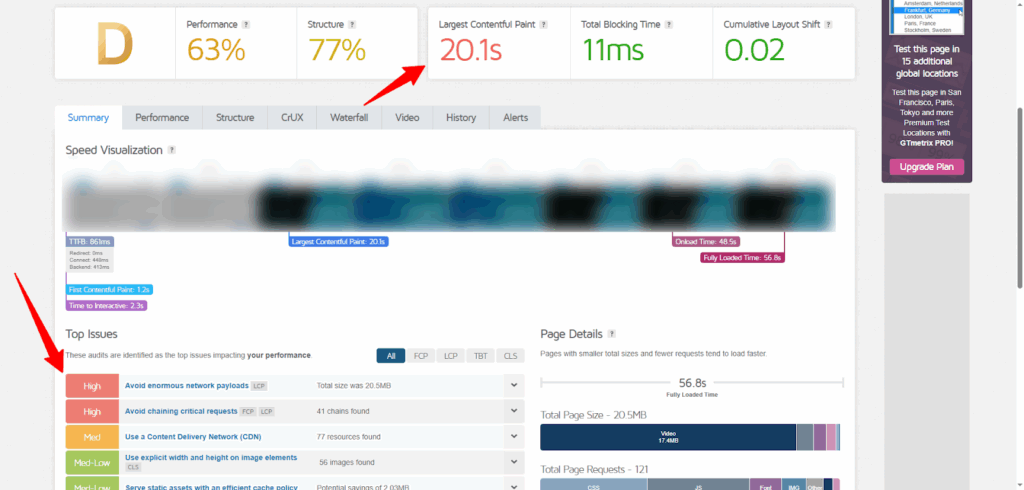
Task: Click the TTFB 861ms timeline marker
Action: coord(90,241)
